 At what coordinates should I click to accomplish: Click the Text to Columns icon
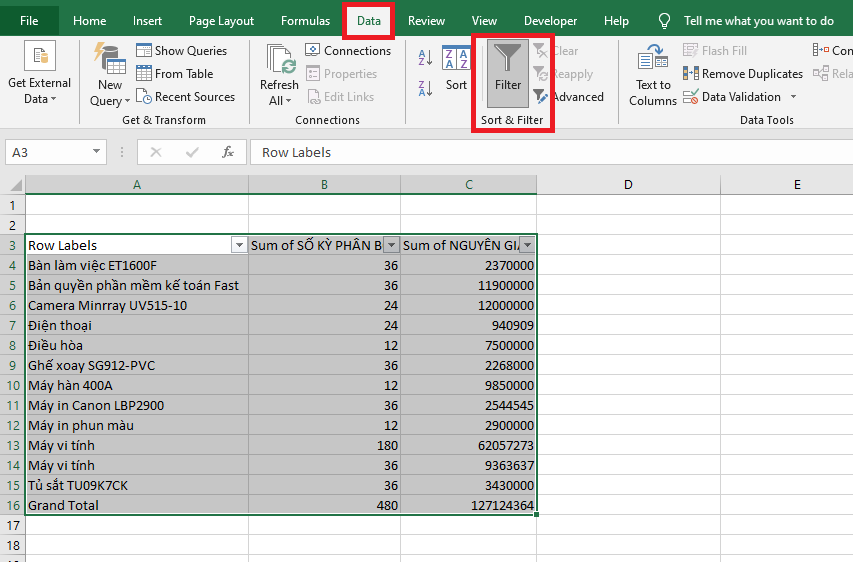652,60
